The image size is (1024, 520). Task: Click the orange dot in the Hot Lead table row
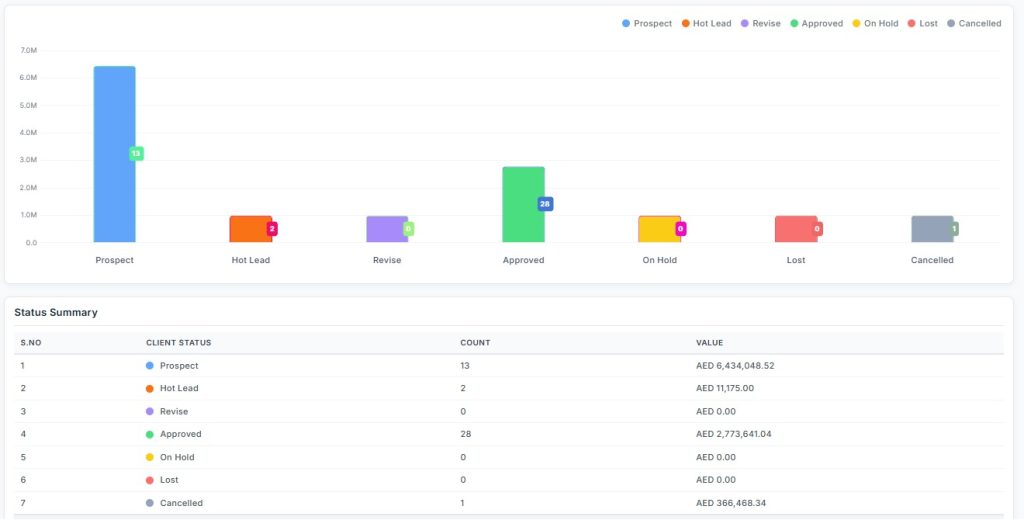[150, 389]
